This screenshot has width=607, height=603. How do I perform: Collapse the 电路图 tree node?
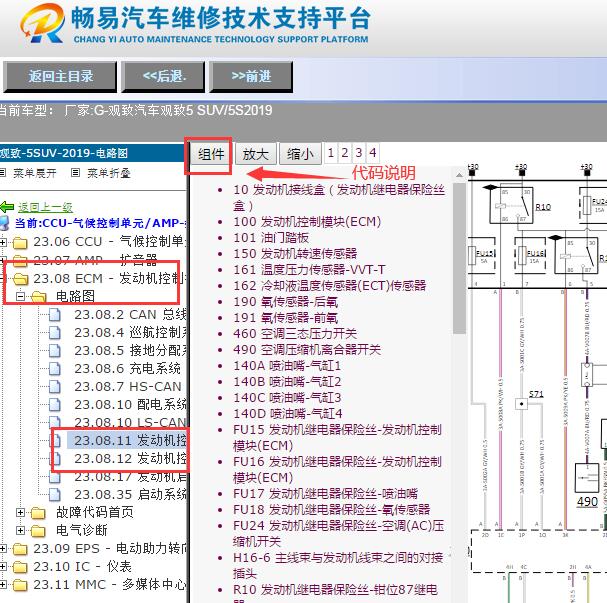coord(21,296)
